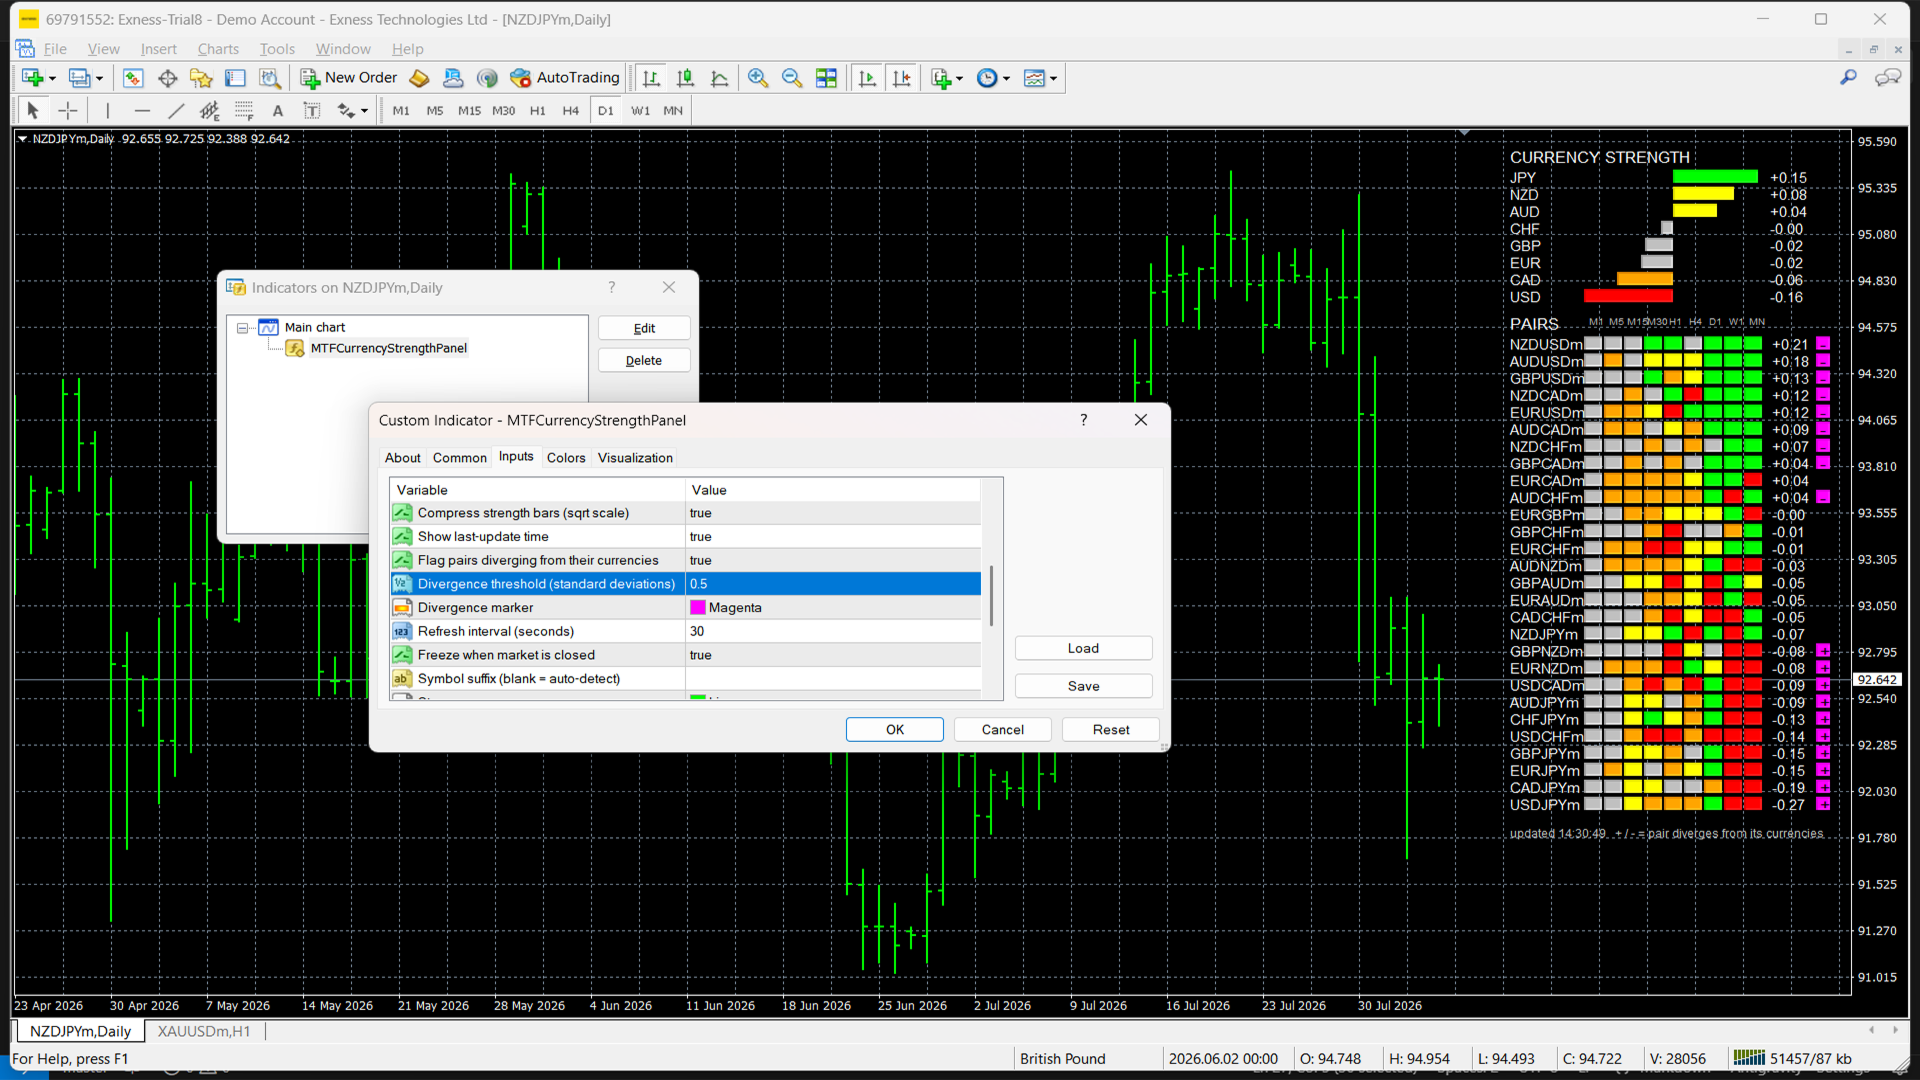The image size is (1920, 1080).
Task: Tile chart windows icon
Action: 826,78
